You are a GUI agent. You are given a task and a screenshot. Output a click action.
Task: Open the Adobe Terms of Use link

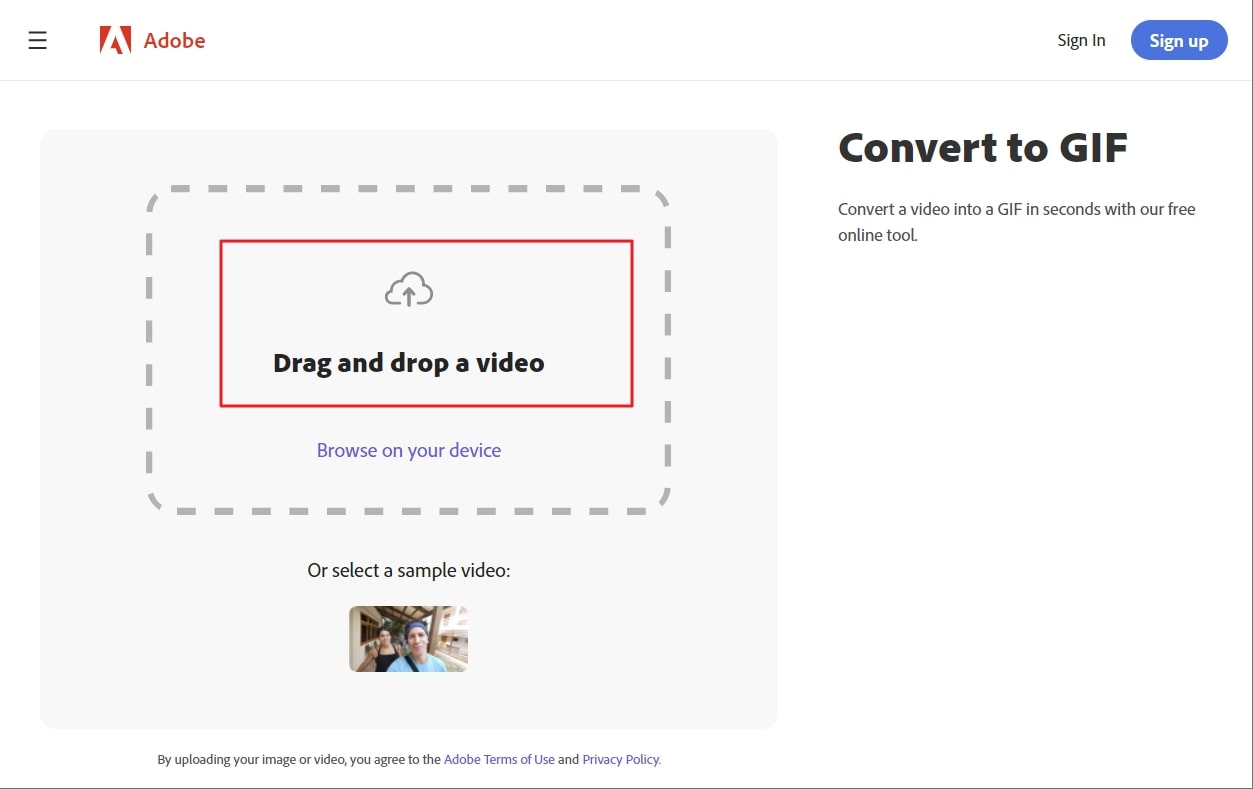tap(499, 759)
